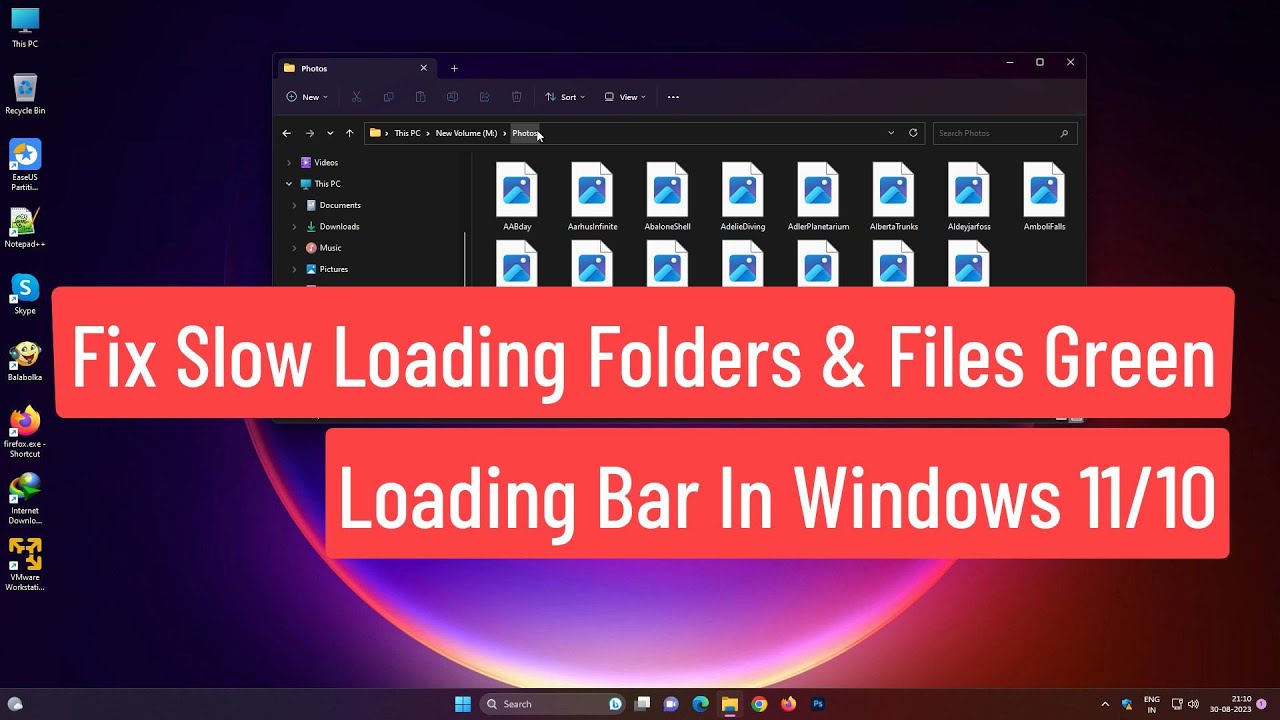Click the EaseUS Partition desktop icon

point(25,165)
